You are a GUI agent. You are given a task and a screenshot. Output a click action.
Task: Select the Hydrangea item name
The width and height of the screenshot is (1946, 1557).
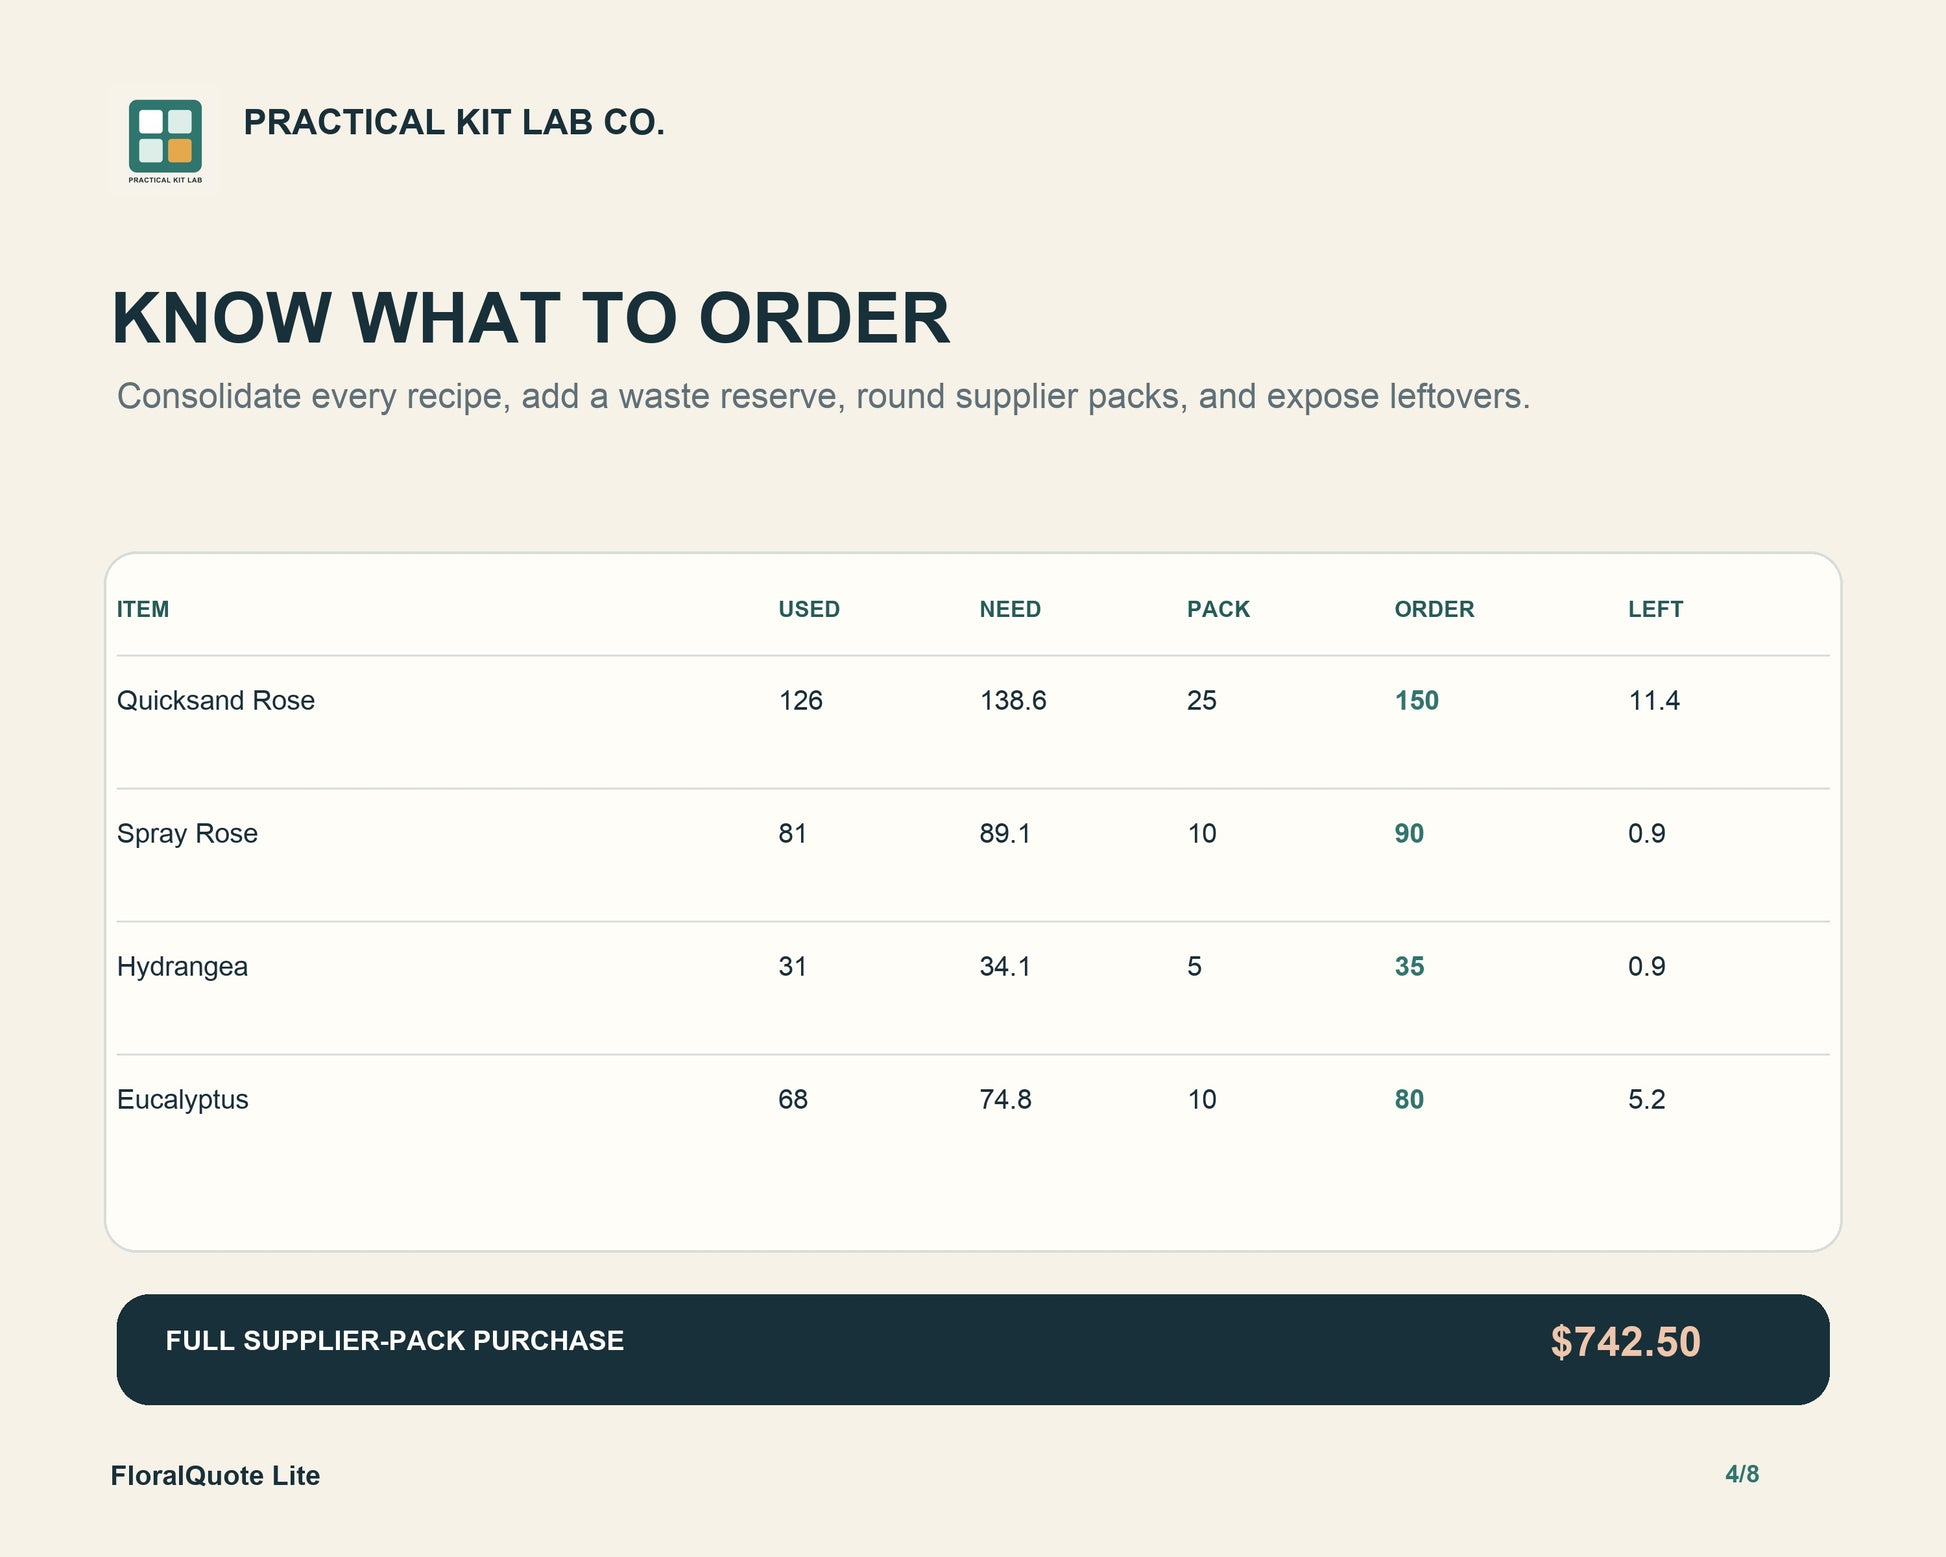click(x=182, y=966)
